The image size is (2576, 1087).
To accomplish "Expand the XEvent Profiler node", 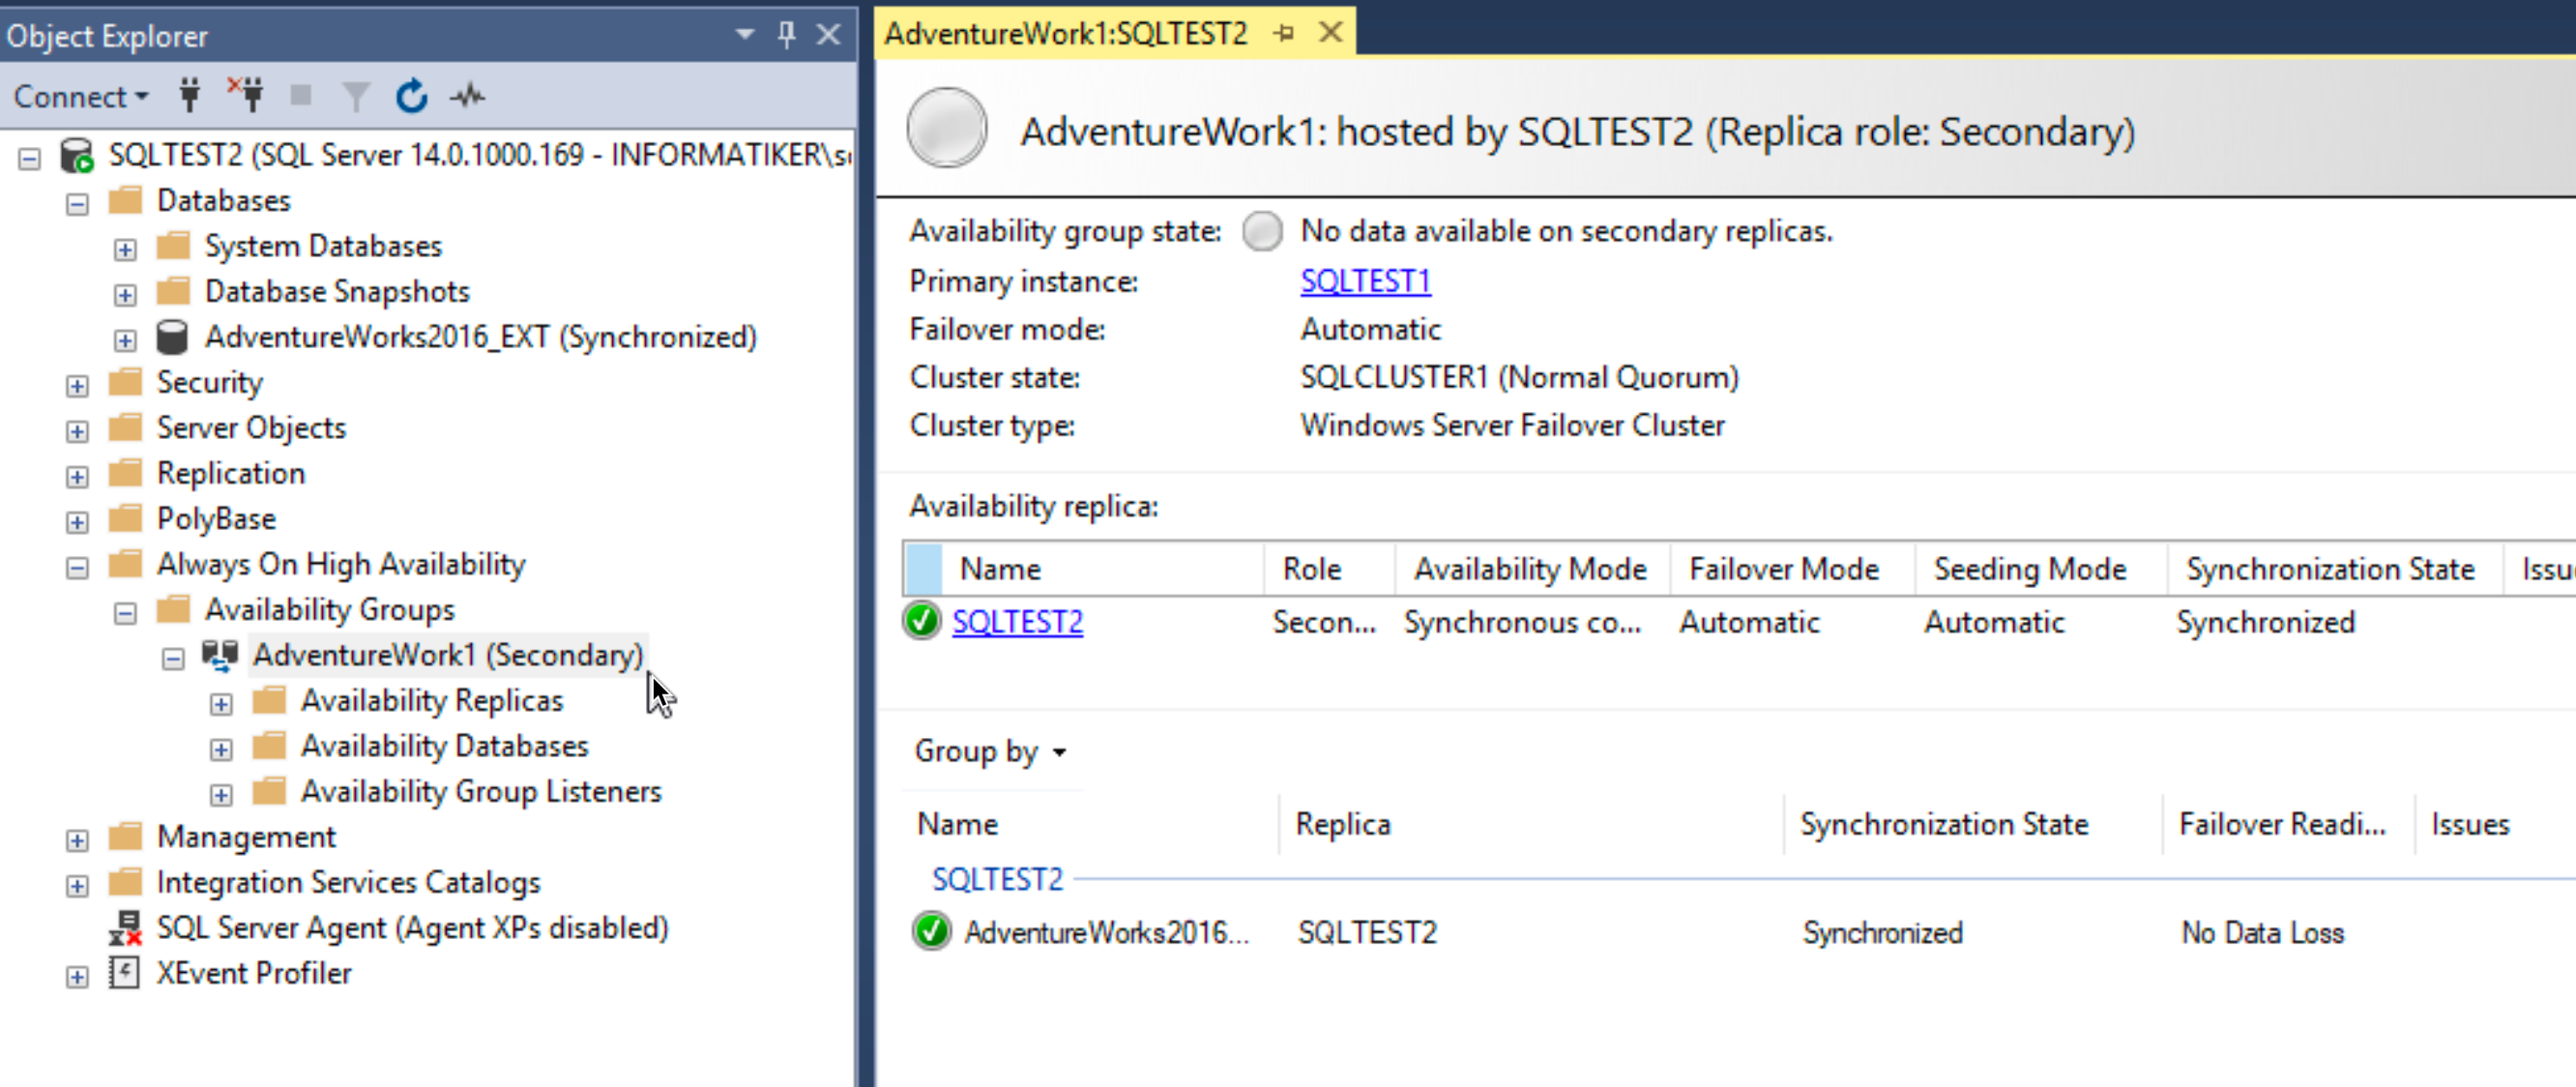I will (77, 977).
